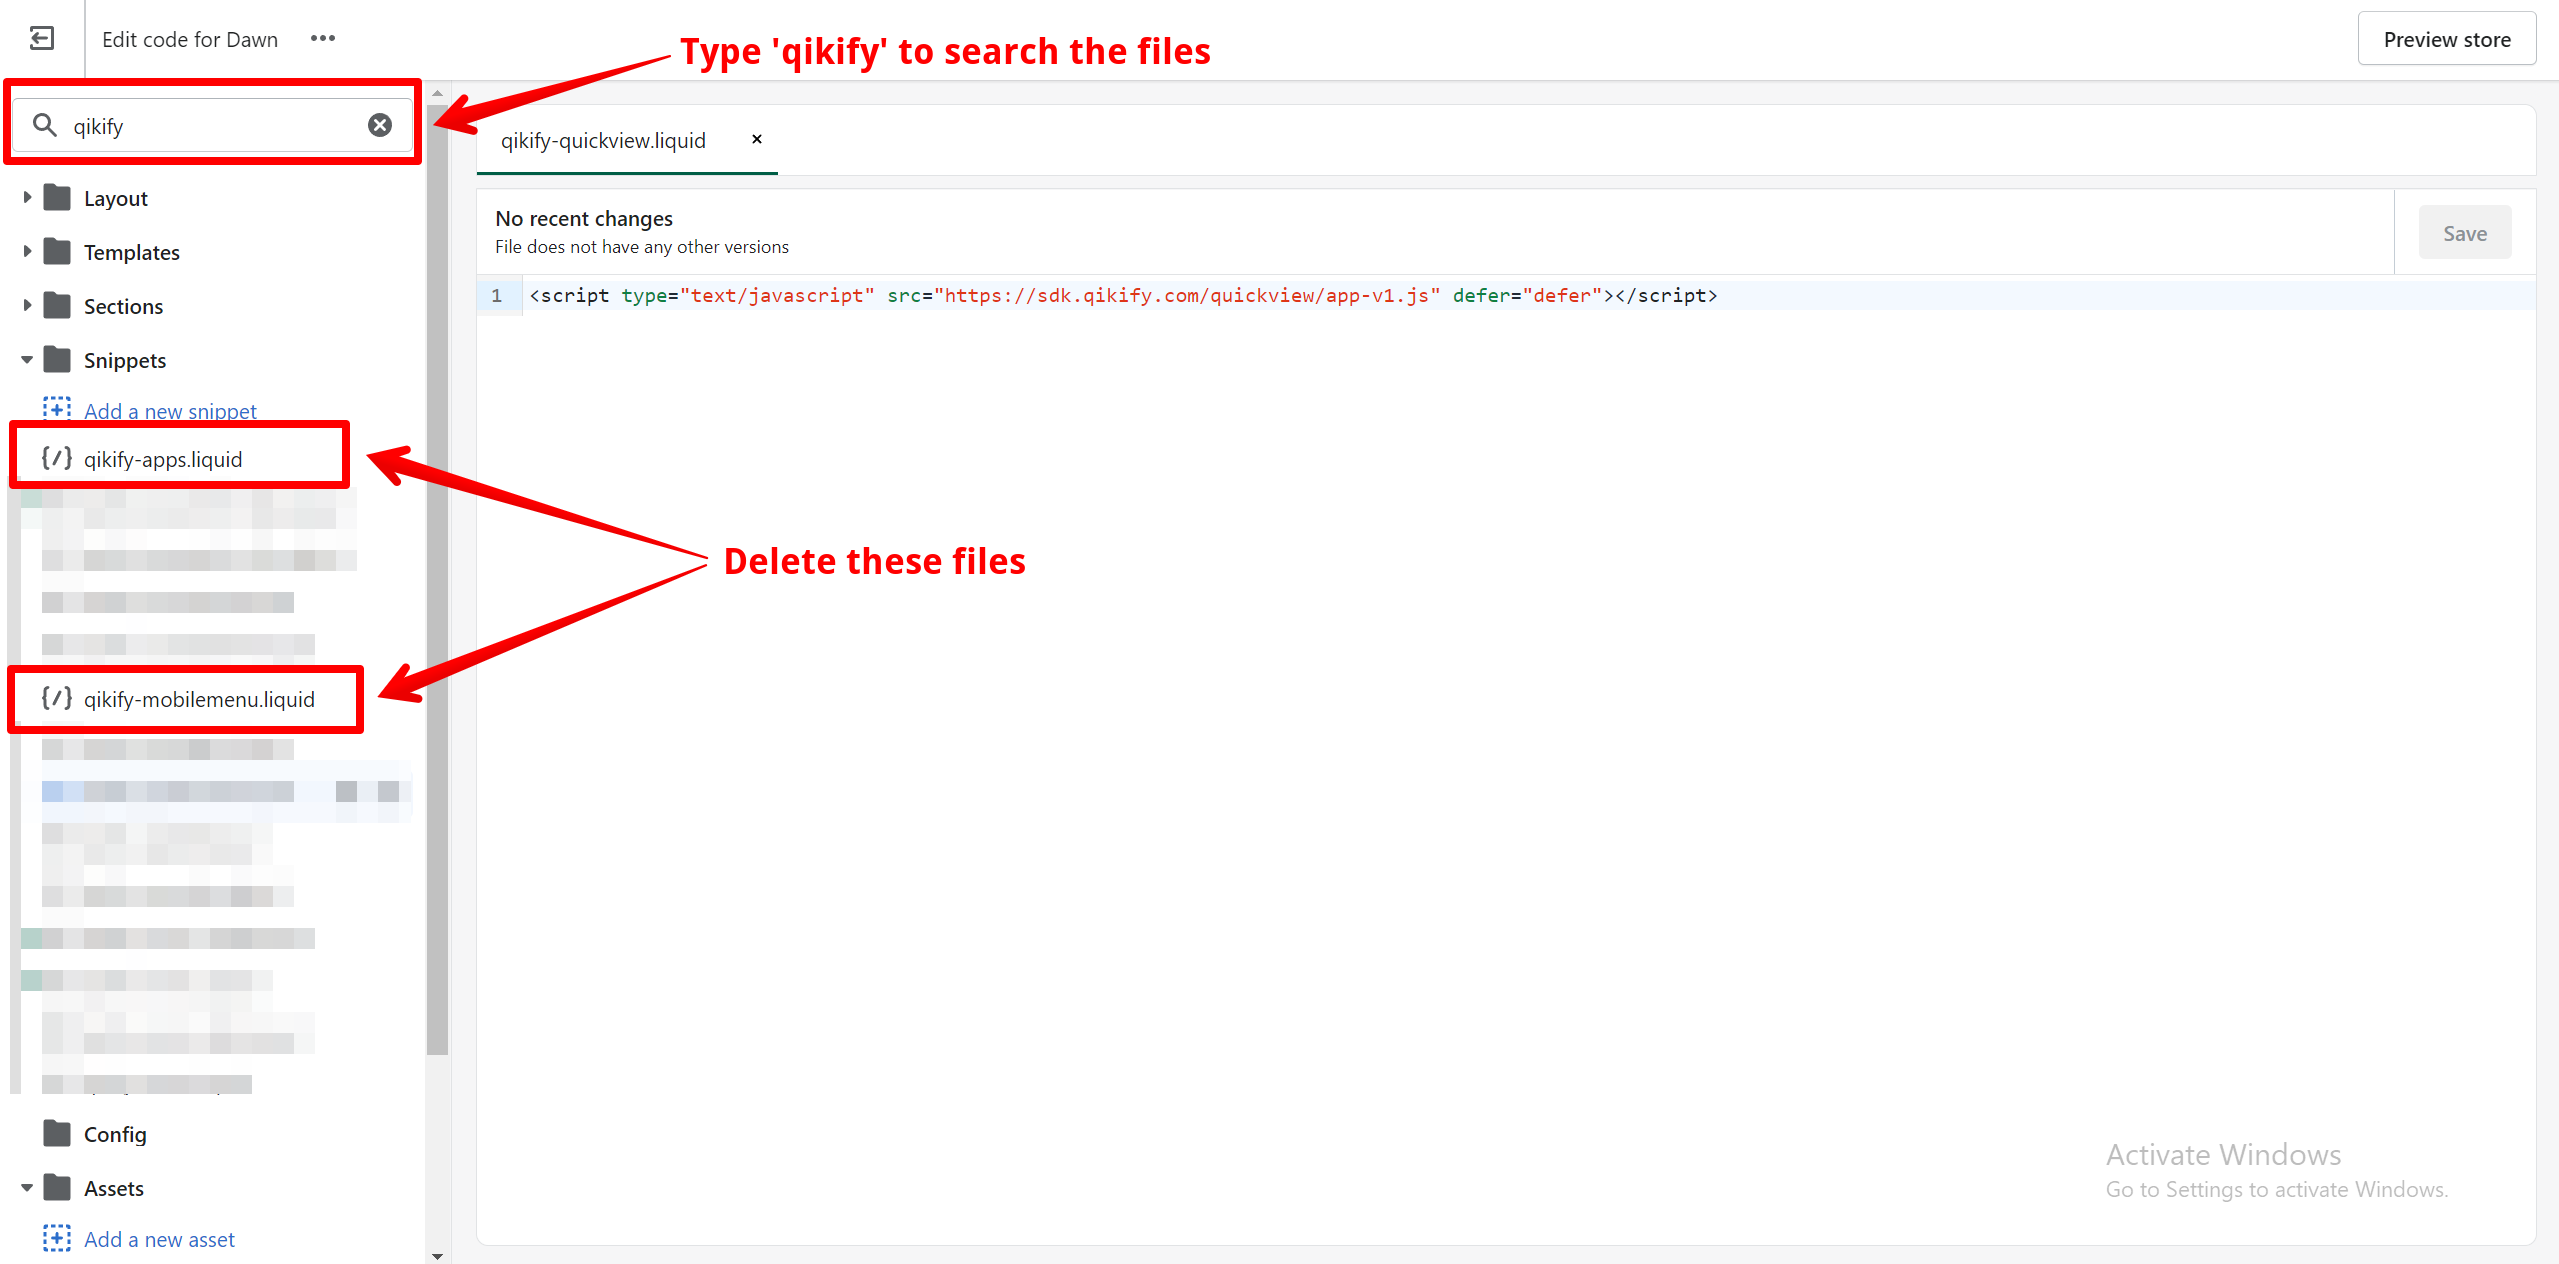Click the line number 1 gutter
Image resolution: width=2559 pixels, height=1264 pixels.
pyautogui.click(x=497, y=295)
